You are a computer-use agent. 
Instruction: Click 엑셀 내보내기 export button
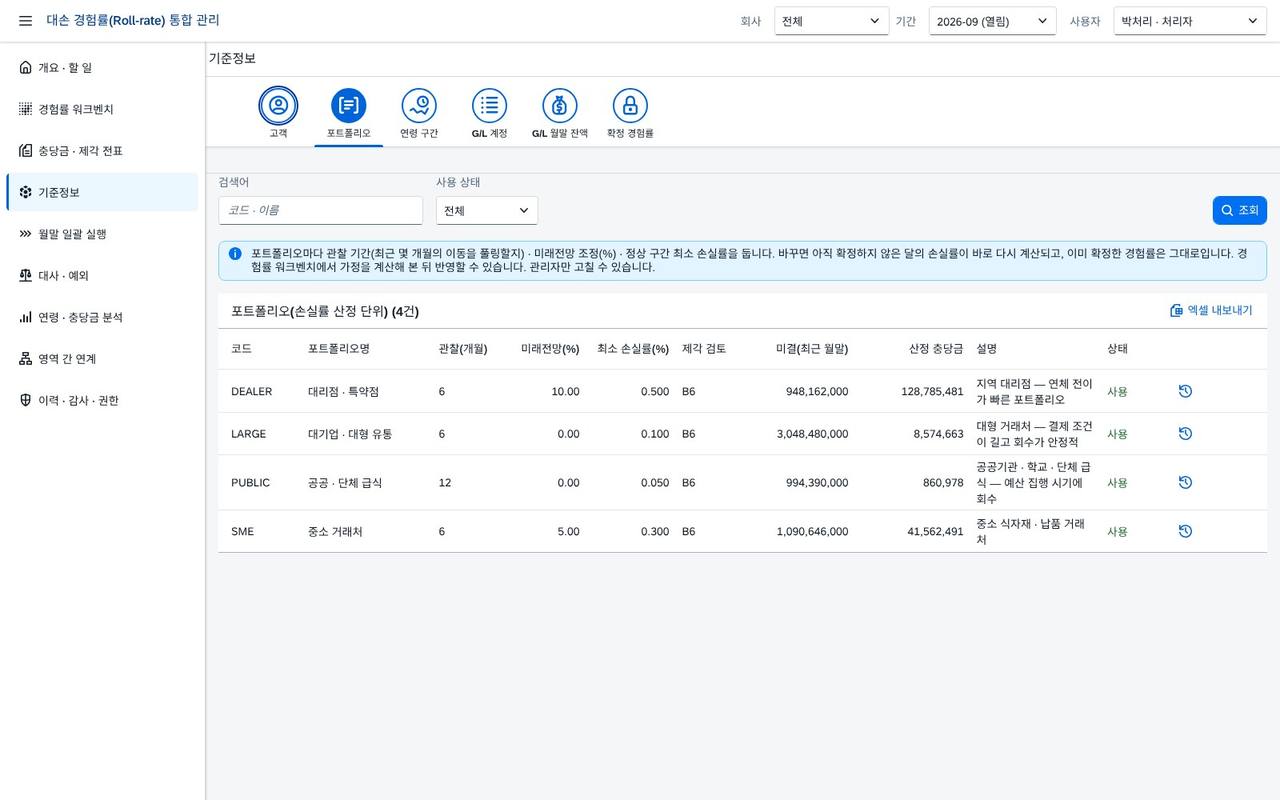pyautogui.click(x=1211, y=311)
